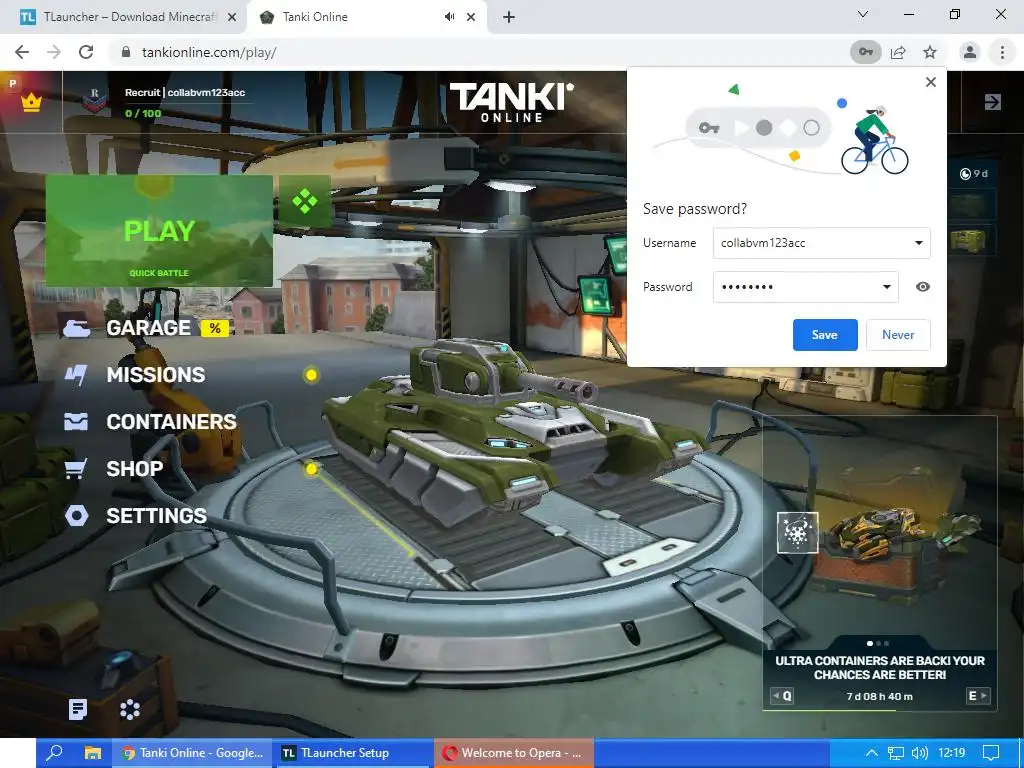Open the tab search chevron in title bar

tap(863, 14)
